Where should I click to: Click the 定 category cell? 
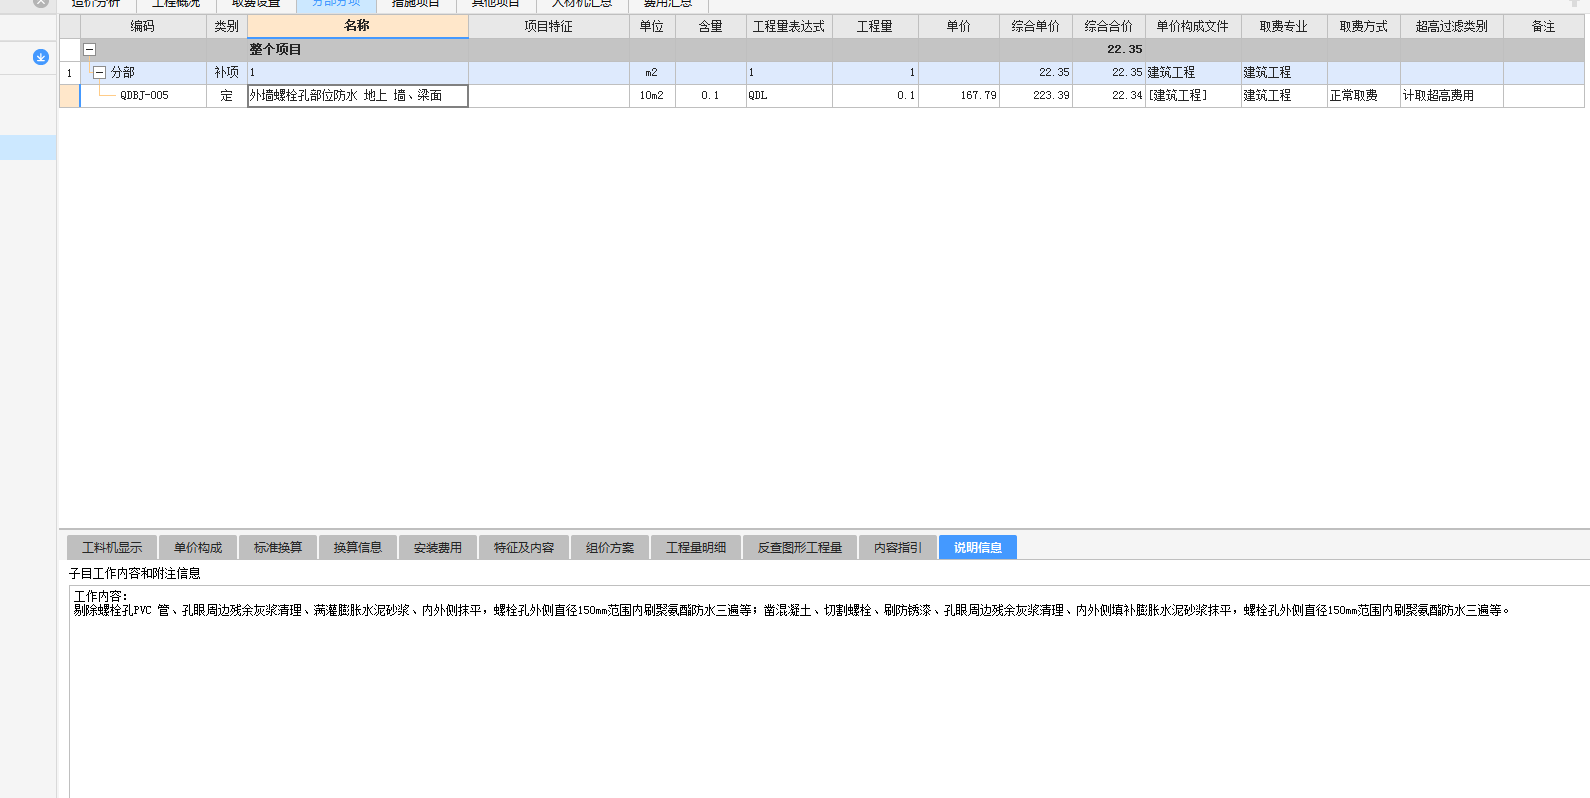[227, 95]
